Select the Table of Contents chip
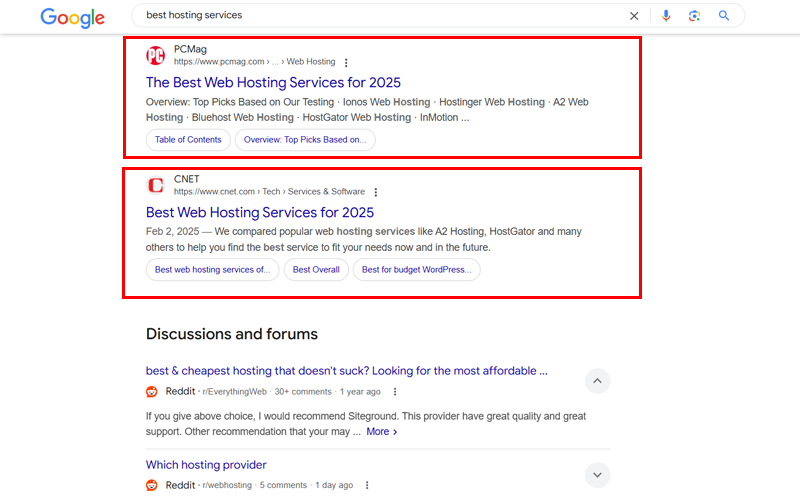The width and height of the screenshot is (800, 500). point(188,140)
